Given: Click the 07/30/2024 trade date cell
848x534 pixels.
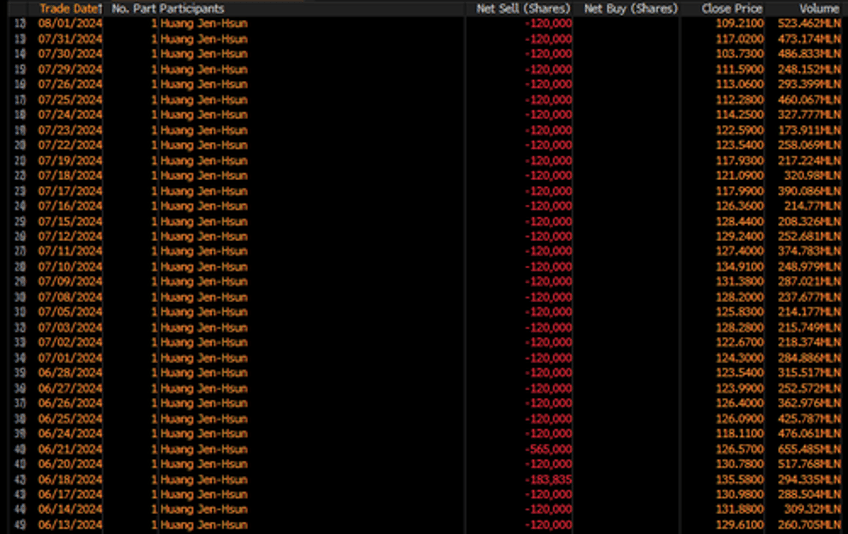Looking at the screenshot, I should (x=70, y=54).
